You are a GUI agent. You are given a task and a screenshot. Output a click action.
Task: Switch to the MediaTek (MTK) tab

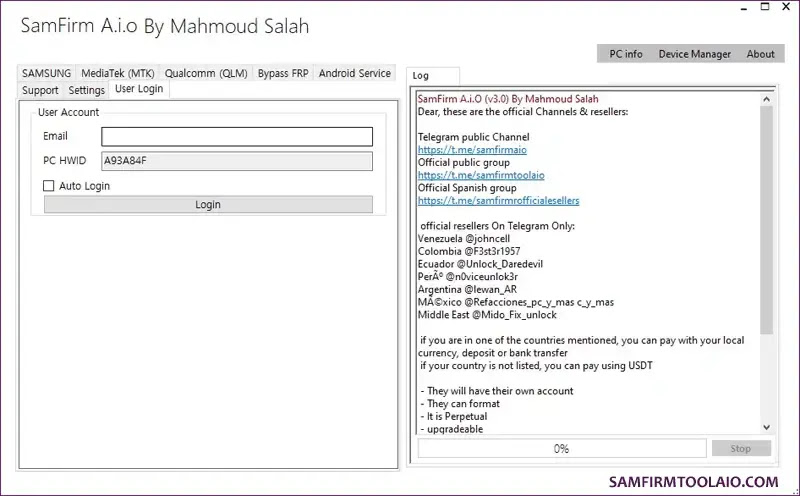click(x=117, y=73)
